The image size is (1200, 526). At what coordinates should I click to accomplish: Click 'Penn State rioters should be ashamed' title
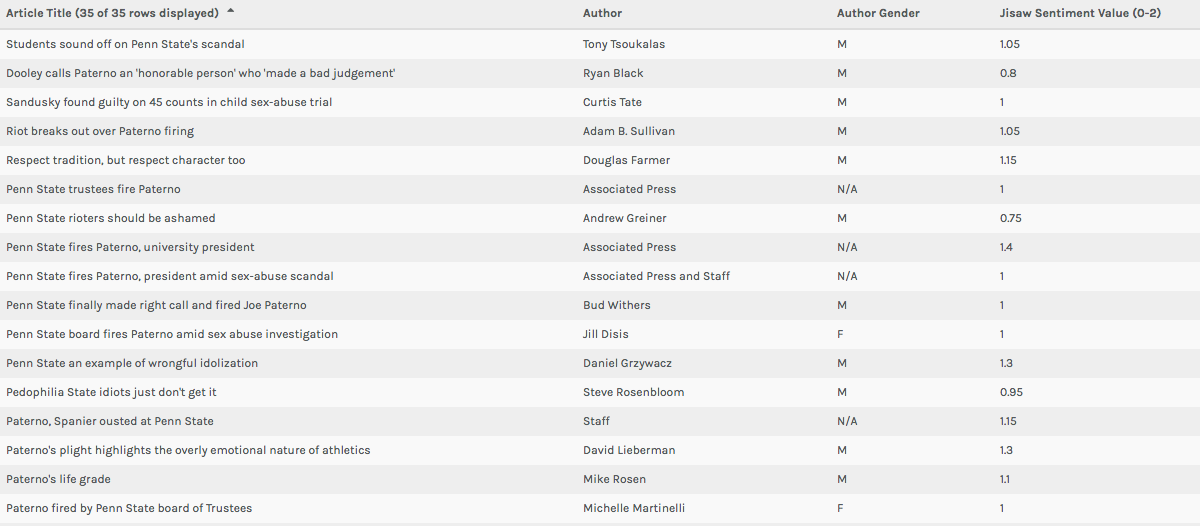111,218
